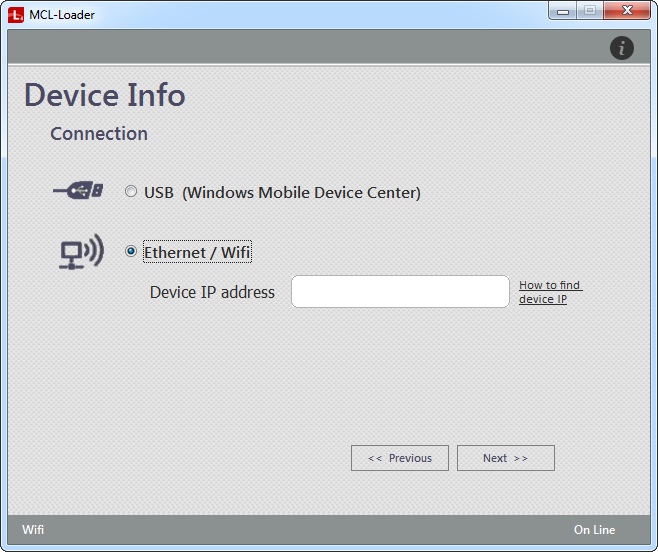The height and width of the screenshot is (552, 658).
Task: Click the 'Device Info' page heading
Action: tap(105, 95)
